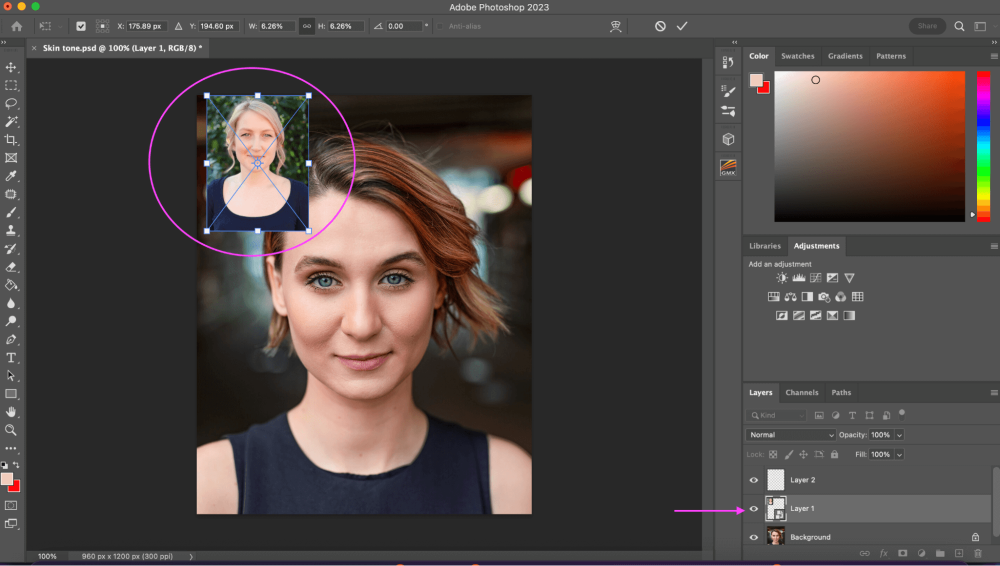Commit the transform with the checkmark

[x=682, y=26]
